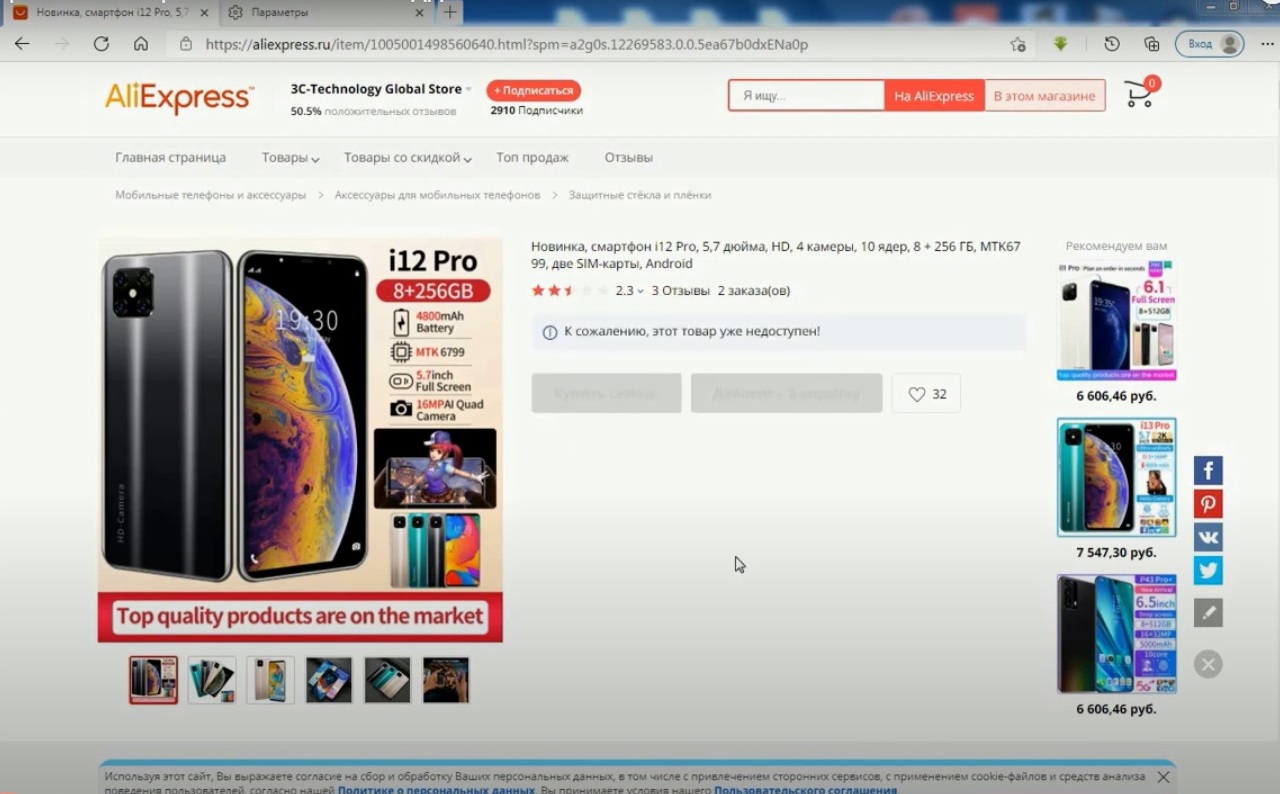The image size is (1280, 794).
Task: Expand the Товары dropdown menu
Action: tap(290, 158)
